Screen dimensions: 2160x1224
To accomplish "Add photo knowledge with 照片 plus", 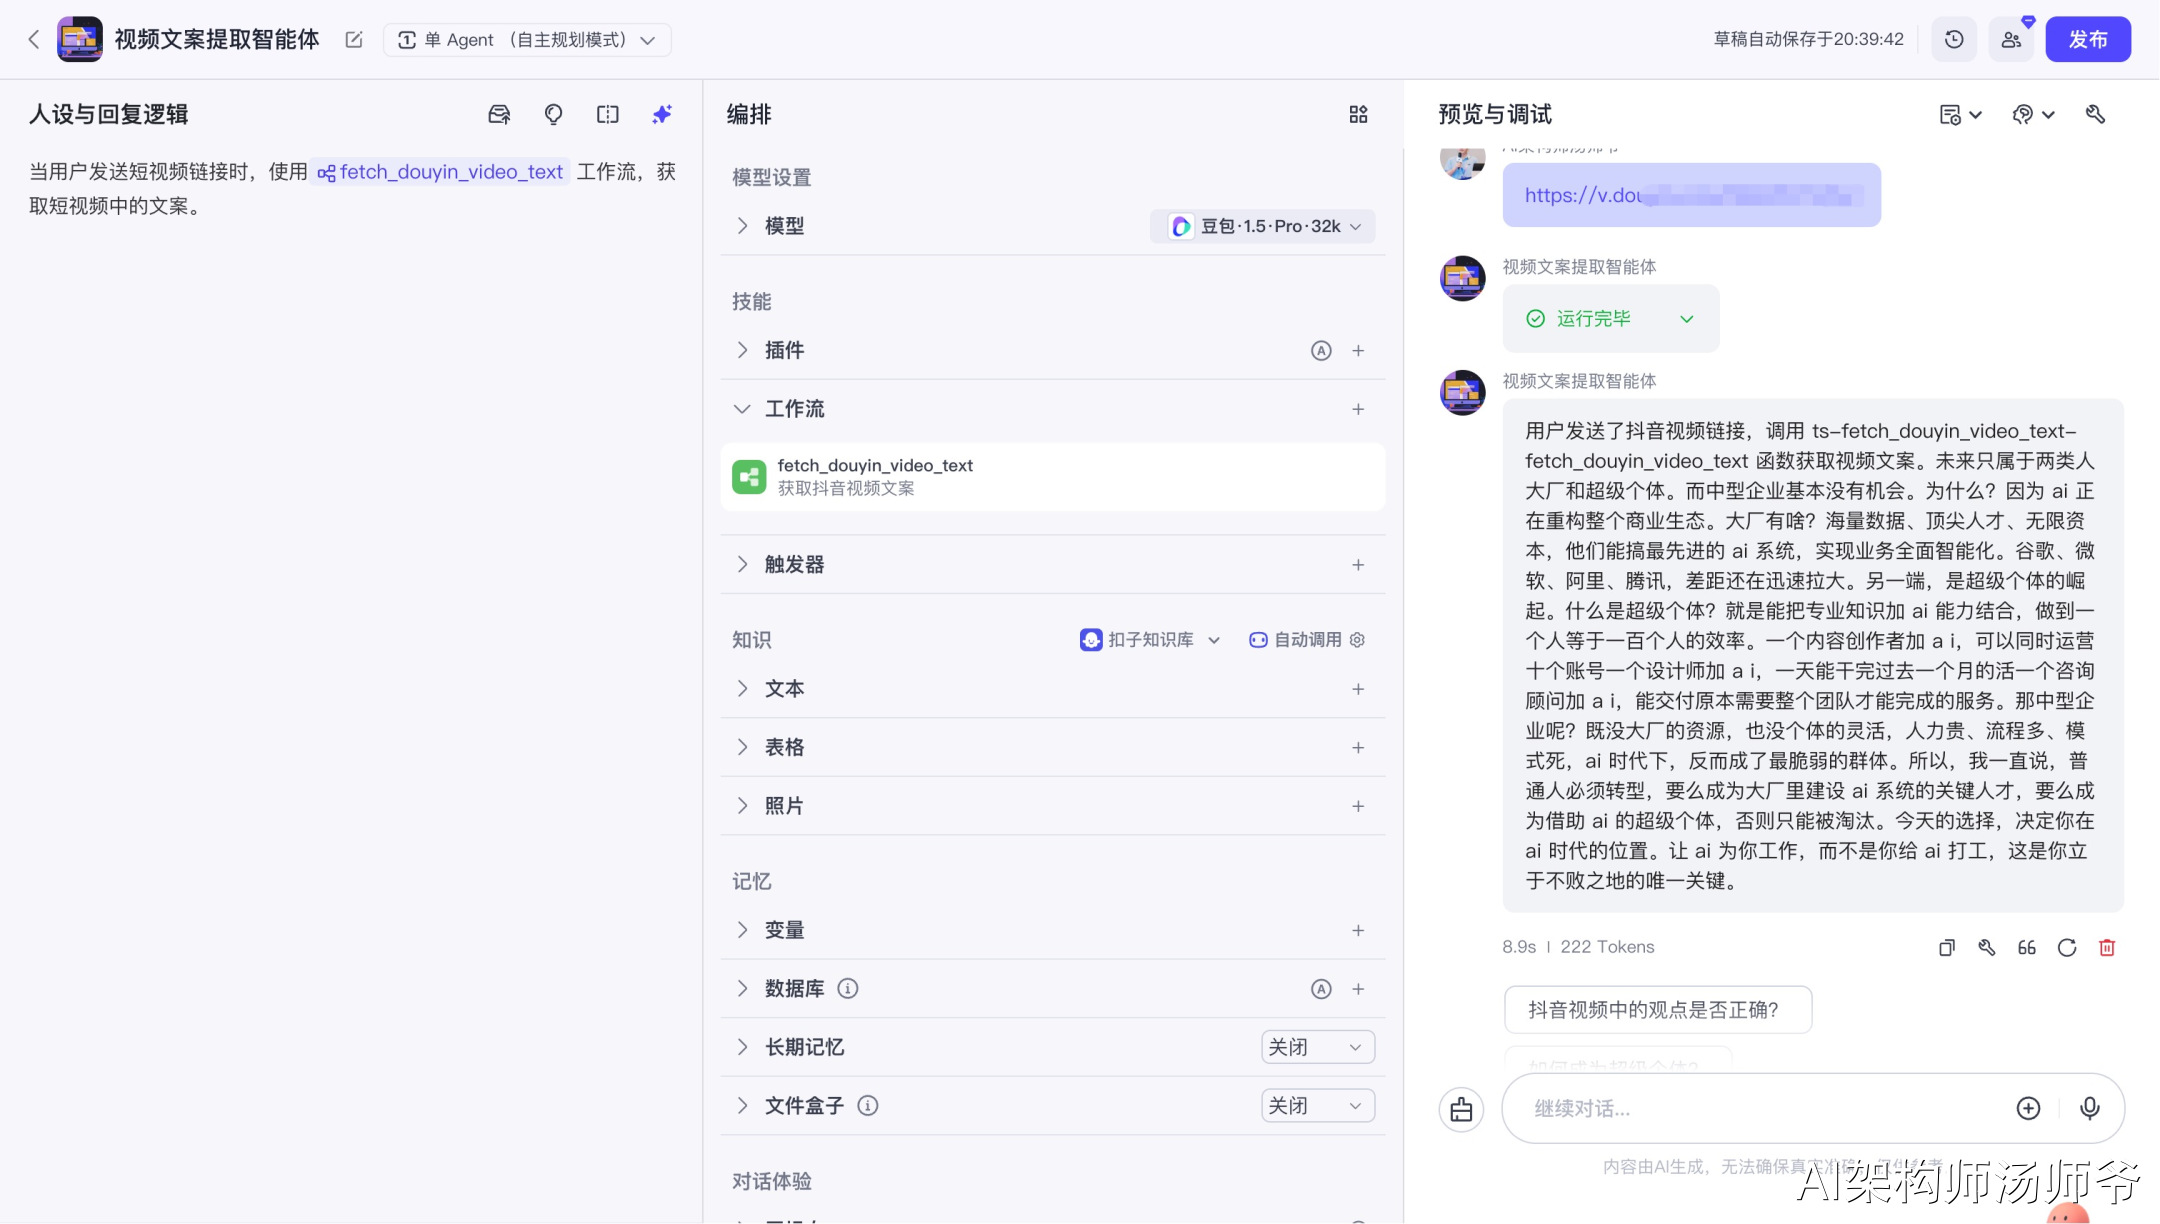I will click(1358, 806).
